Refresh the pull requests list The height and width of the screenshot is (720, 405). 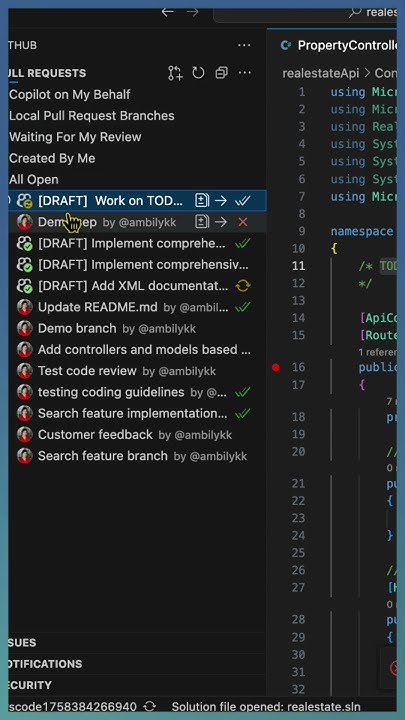pos(198,73)
